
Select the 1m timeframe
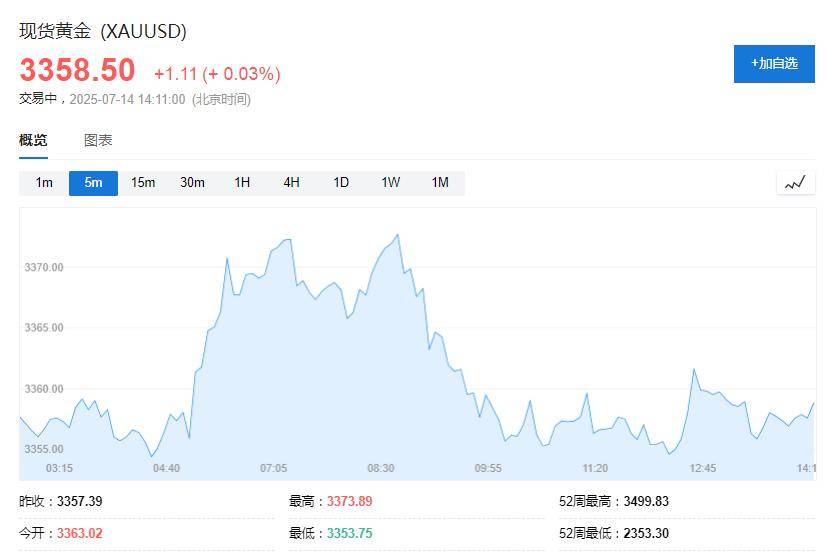[x=44, y=183]
